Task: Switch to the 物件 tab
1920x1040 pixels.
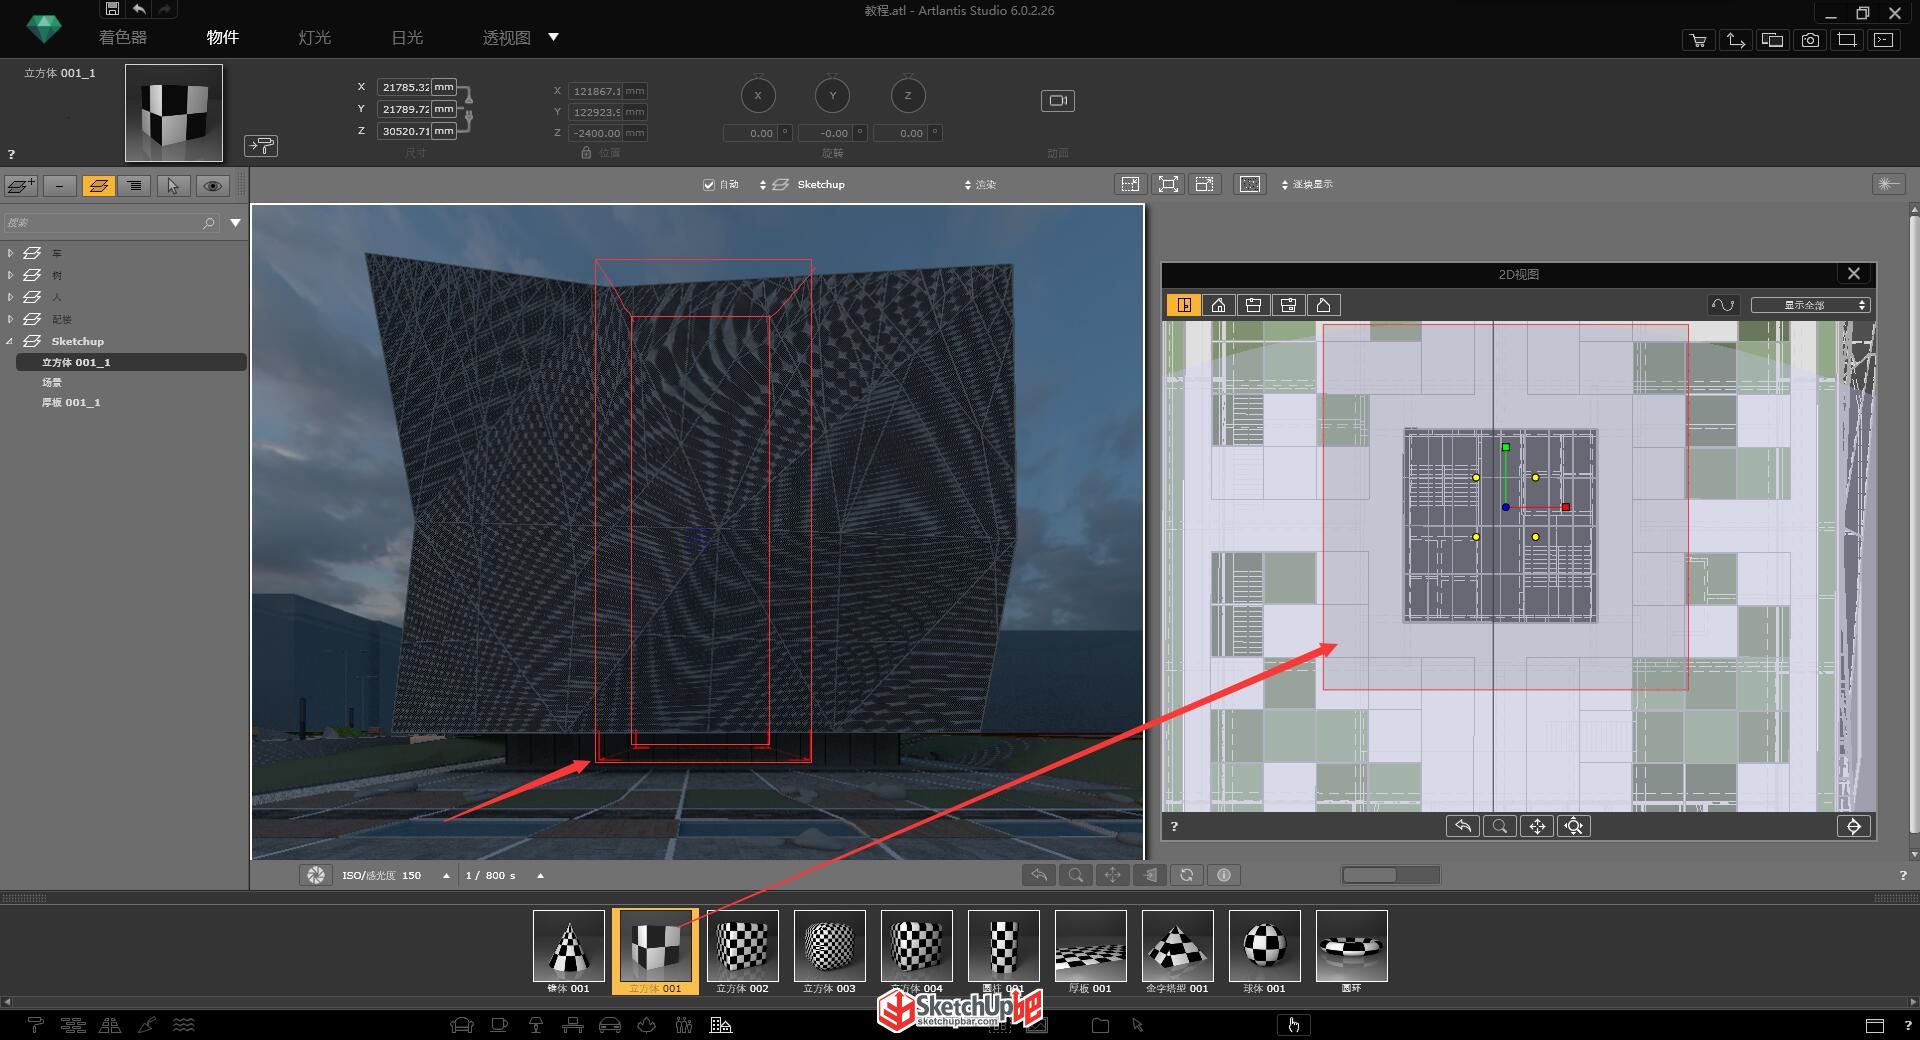Action: pyautogui.click(x=222, y=37)
